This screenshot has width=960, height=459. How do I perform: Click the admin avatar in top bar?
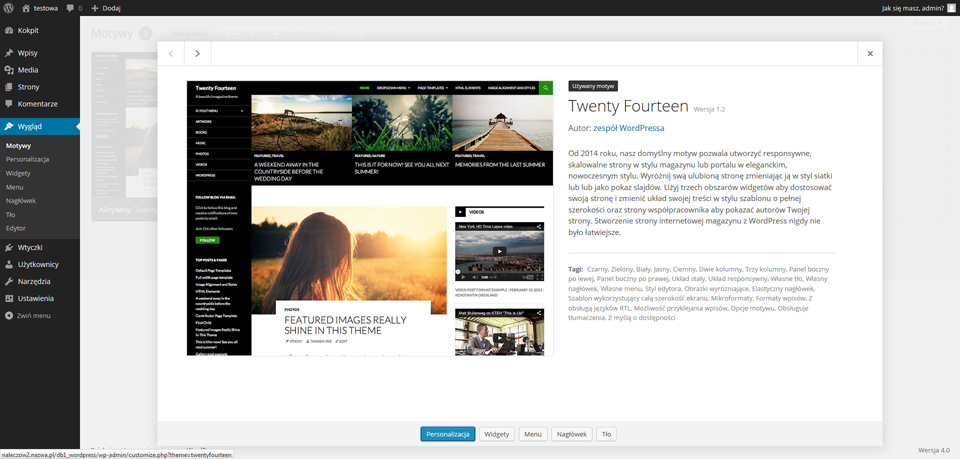(x=951, y=9)
